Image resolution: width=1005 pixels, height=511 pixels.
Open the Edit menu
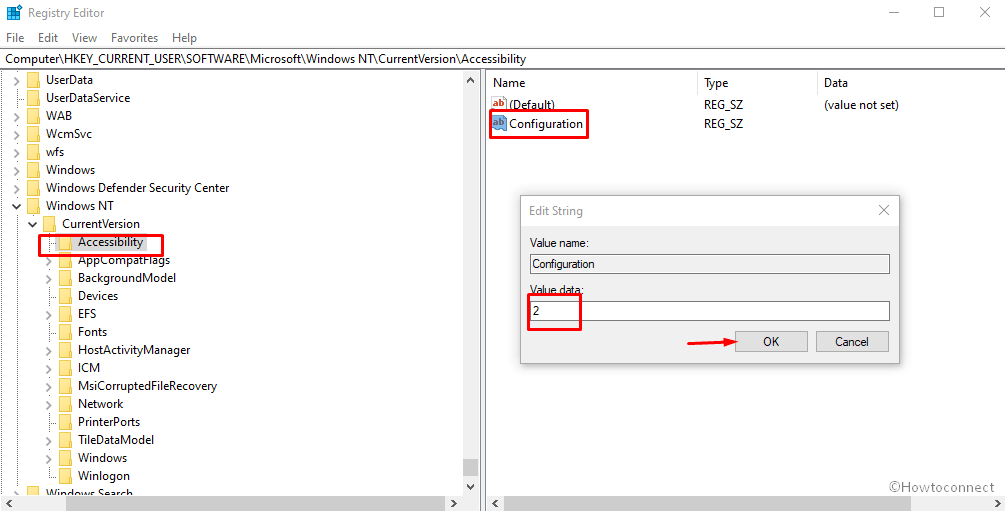tap(48, 38)
